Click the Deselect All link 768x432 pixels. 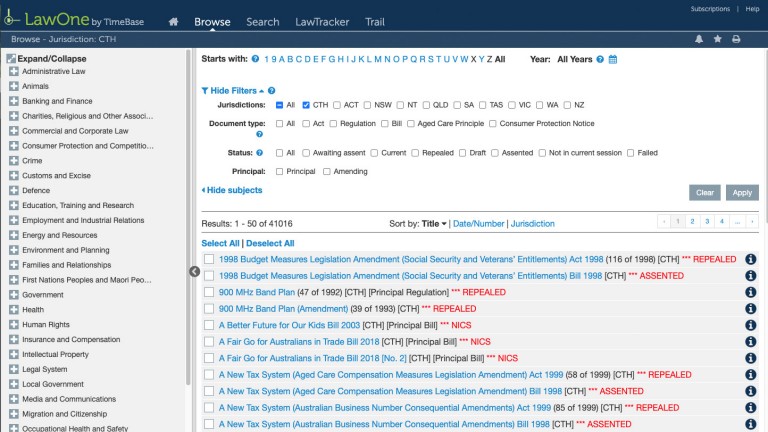coord(270,243)
